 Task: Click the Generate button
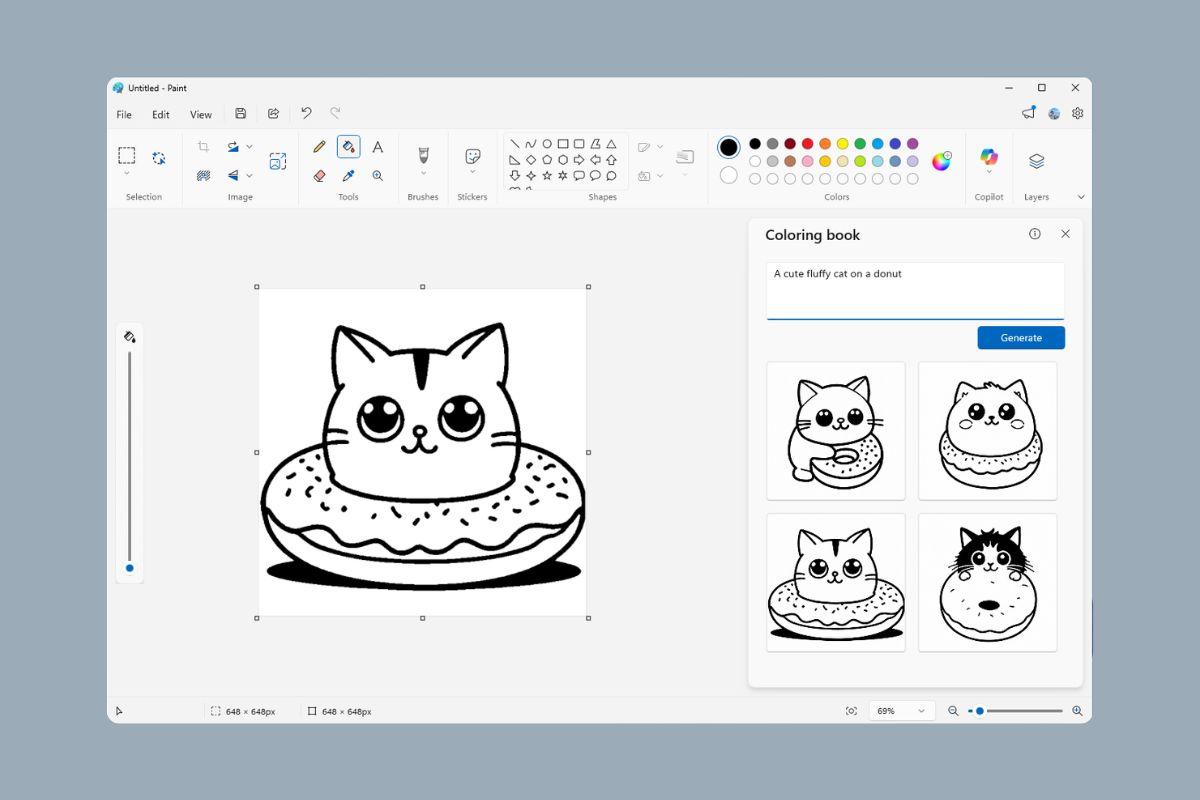click(x=1020, y=338)
